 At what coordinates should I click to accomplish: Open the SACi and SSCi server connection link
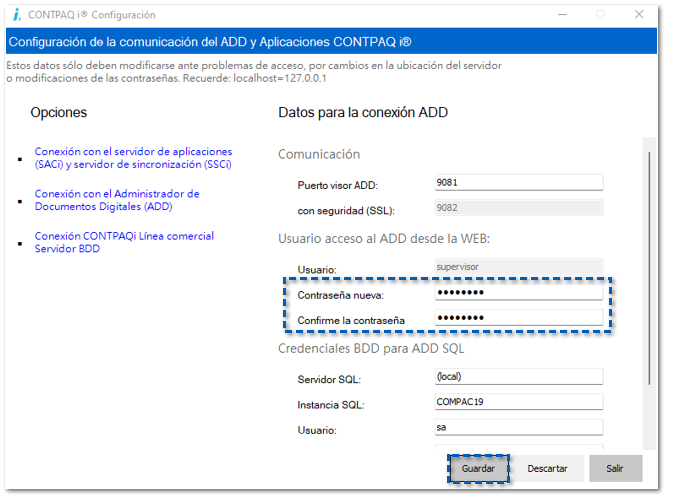click(x=133, y=158)
